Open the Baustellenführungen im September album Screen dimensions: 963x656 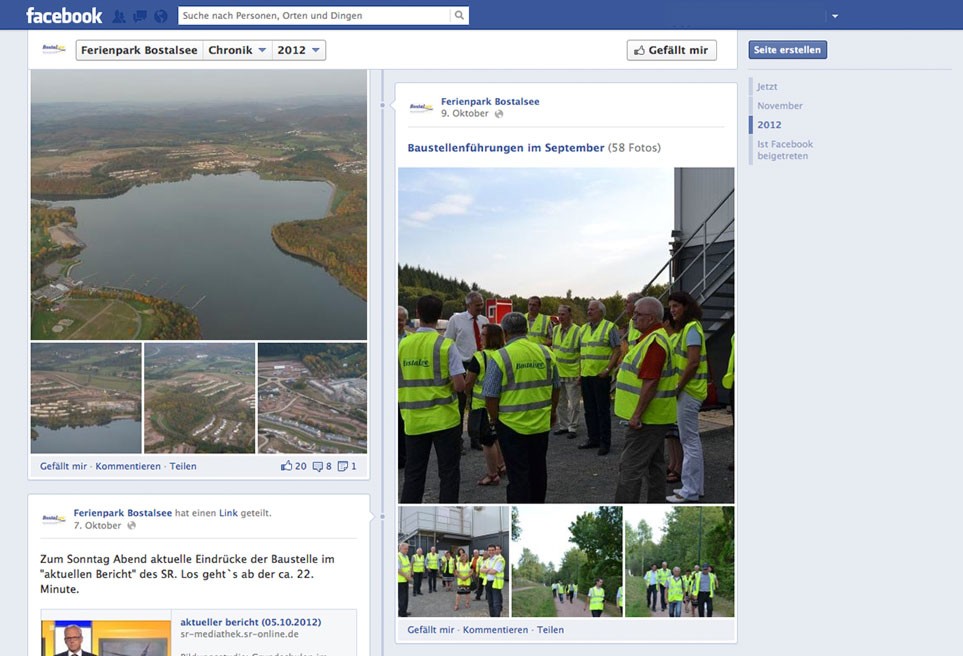(x=506, y=147)
